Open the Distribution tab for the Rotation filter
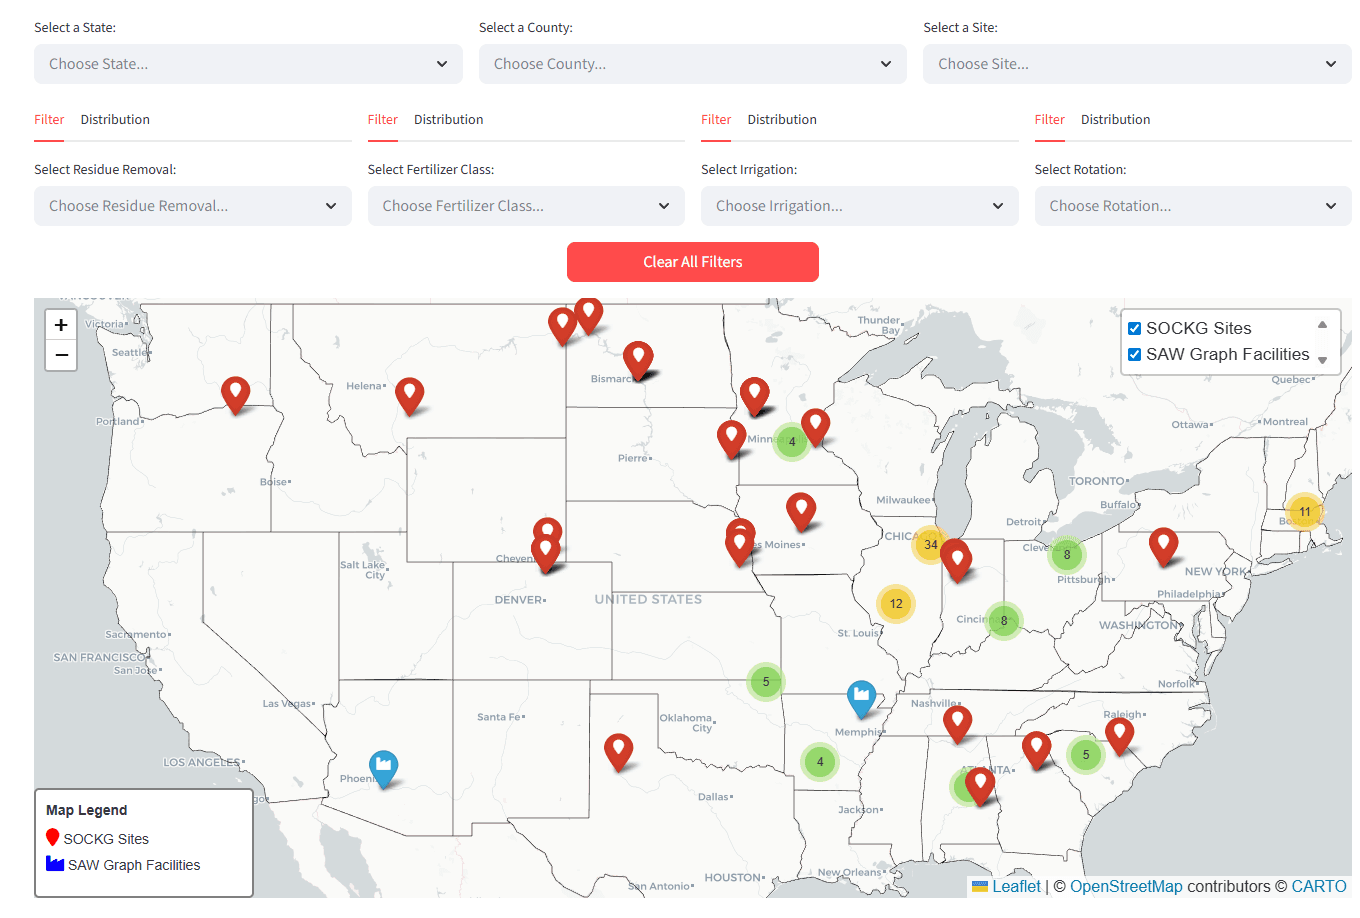This screenshot has height=918, width=1360. (1115, 119)
